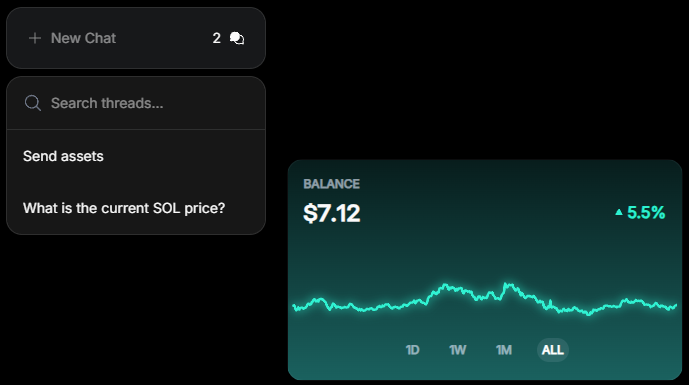Click the green up-triangle gain indicator
This screenshot has width=689, height=385.
pos(619,212)
